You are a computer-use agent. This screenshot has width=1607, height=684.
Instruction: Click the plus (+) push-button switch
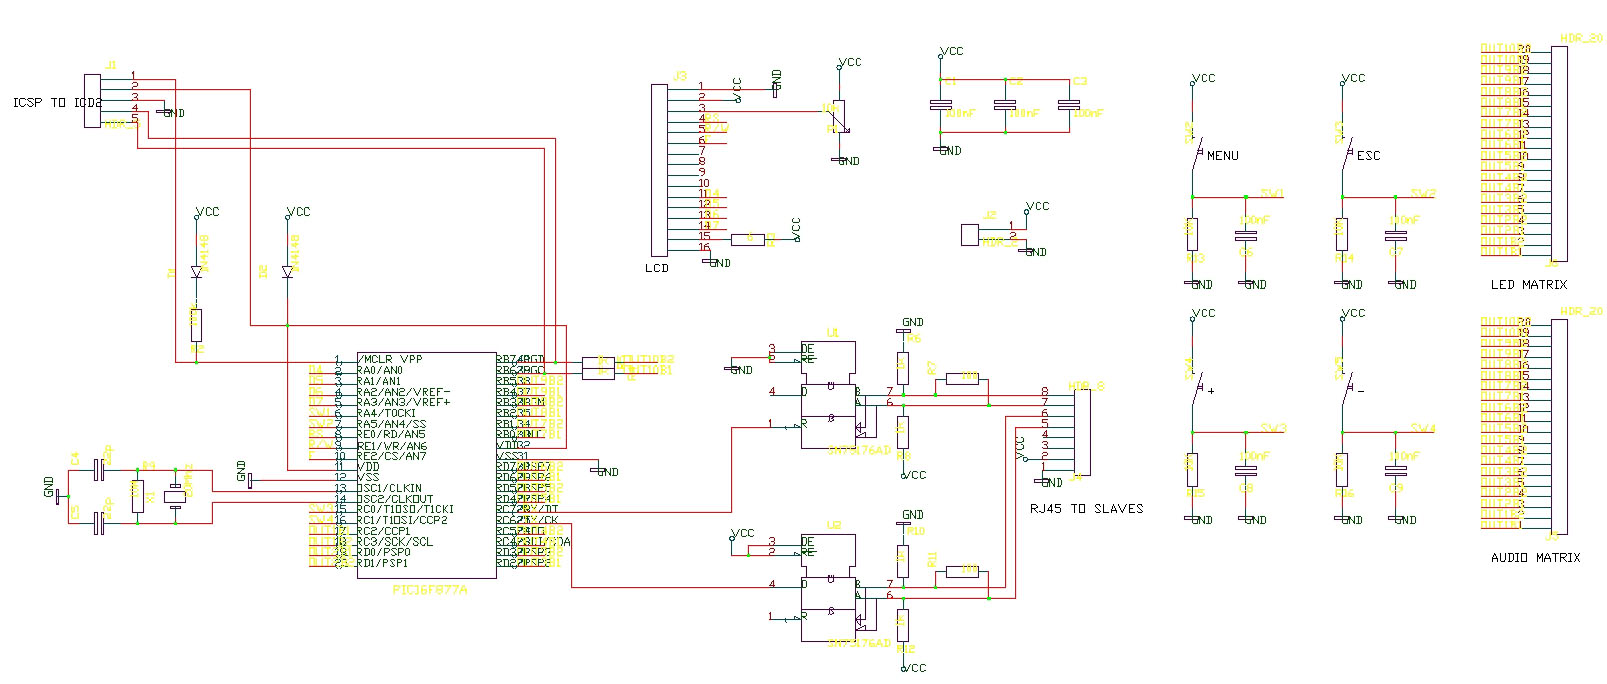[1196, 391]
